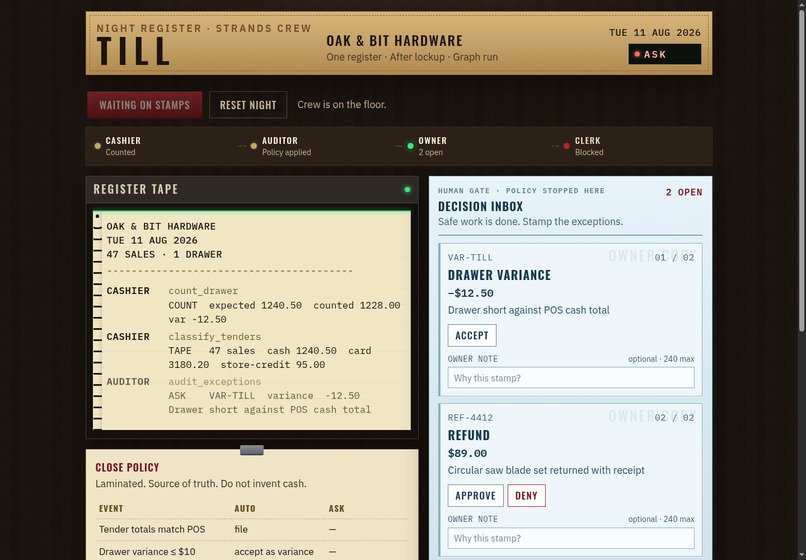Click the red dot in ASK badge
This screenshot has width=806, height=560.
[637, 54]
